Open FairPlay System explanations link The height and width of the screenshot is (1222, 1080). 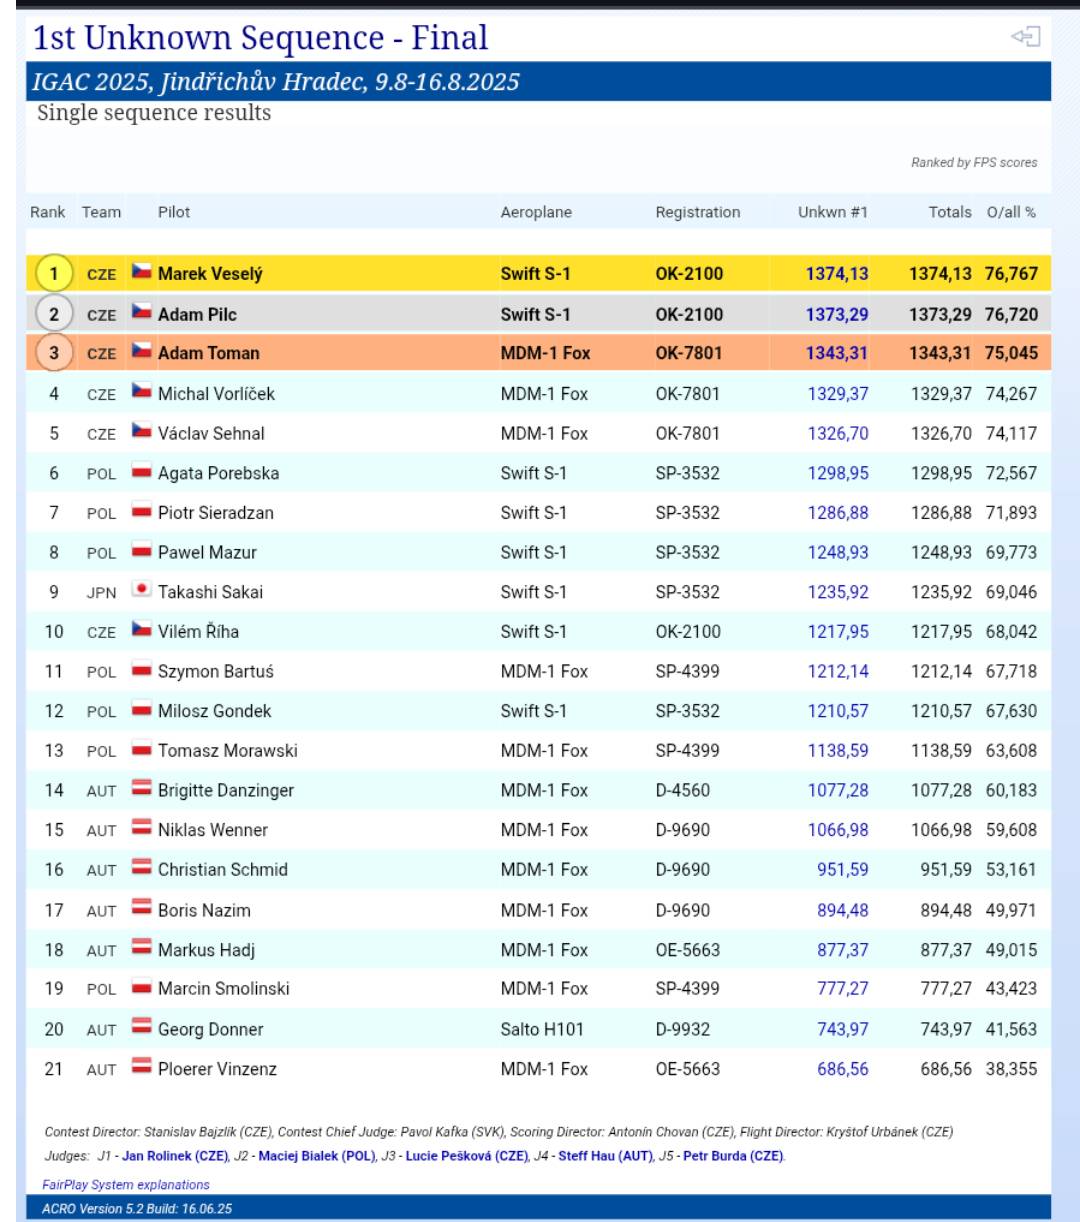126,1185
